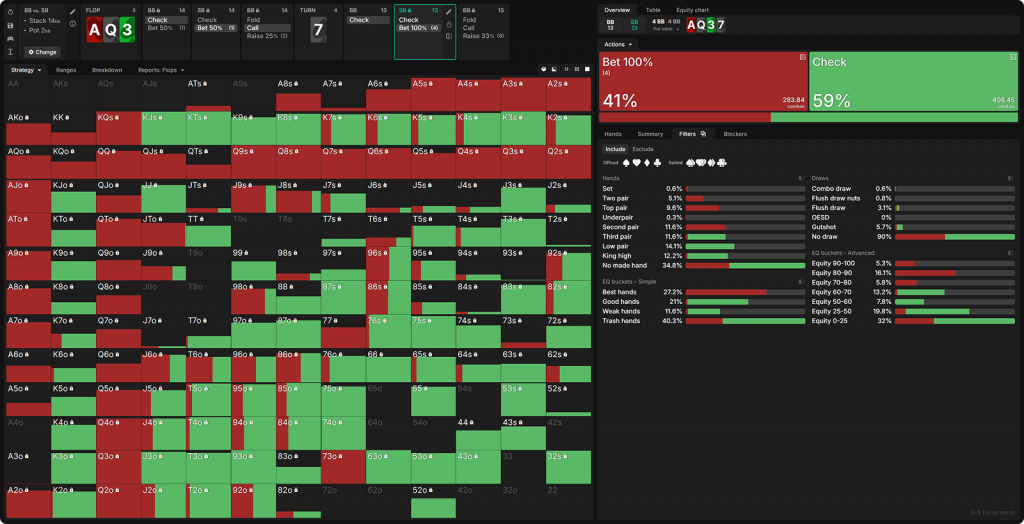Click the Change button
This screenshot has height=524, width=1024.
pos(43,51)
